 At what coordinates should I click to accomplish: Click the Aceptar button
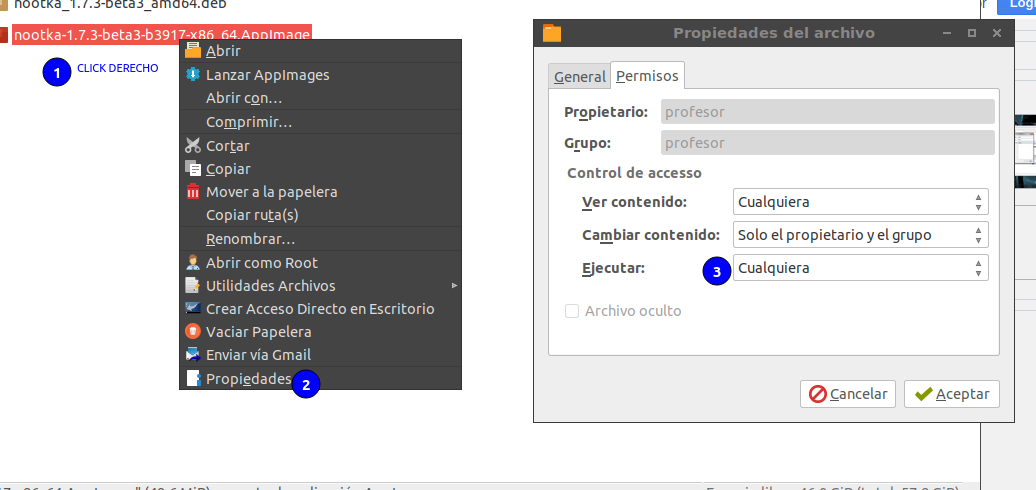pyautogui.click(x=951, y=394)
